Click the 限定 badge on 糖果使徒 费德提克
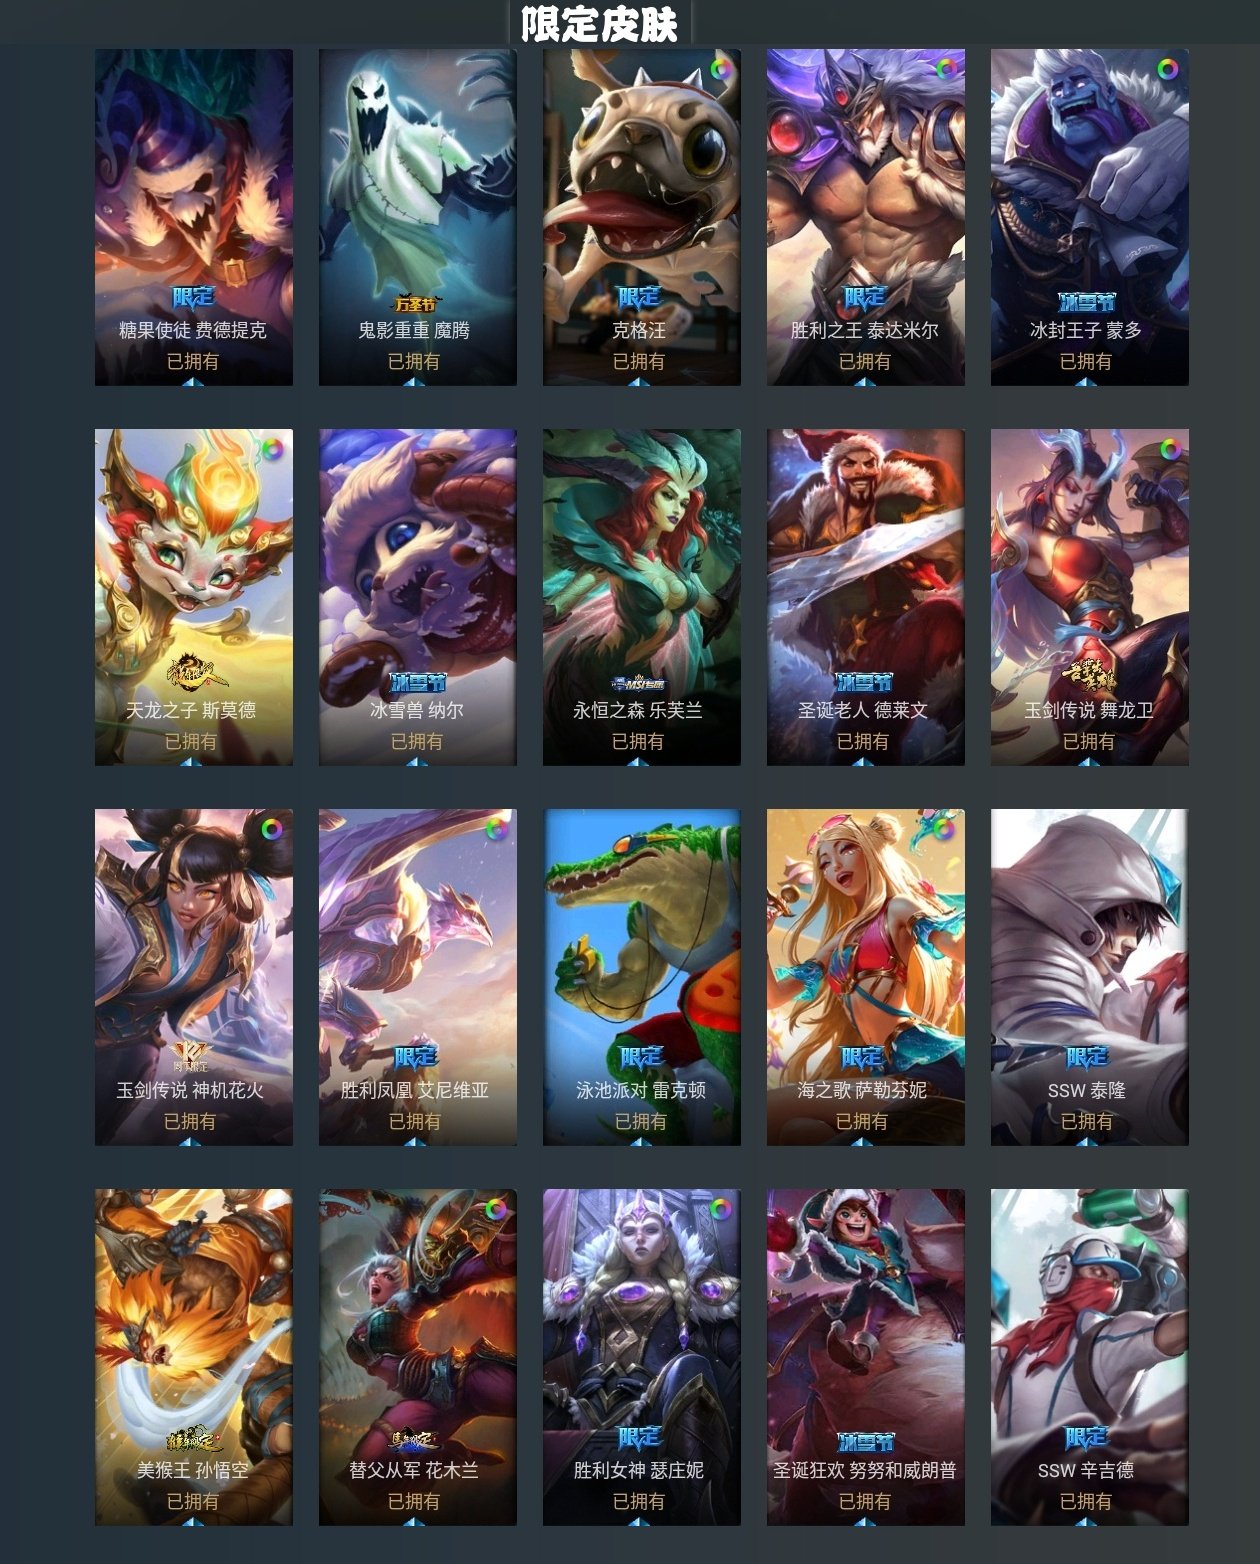Image resolution: width=1260 pixels, height=1564 pixels. (x=193, y=297)
